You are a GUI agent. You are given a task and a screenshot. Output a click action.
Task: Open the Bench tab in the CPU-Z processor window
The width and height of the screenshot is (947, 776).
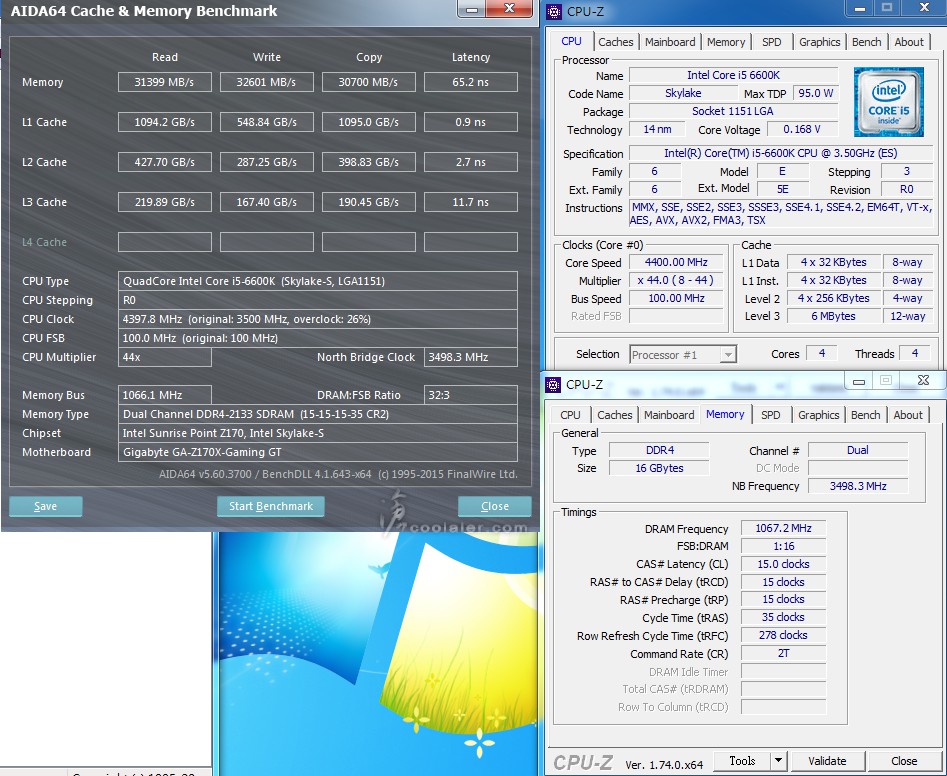(867, 42)
